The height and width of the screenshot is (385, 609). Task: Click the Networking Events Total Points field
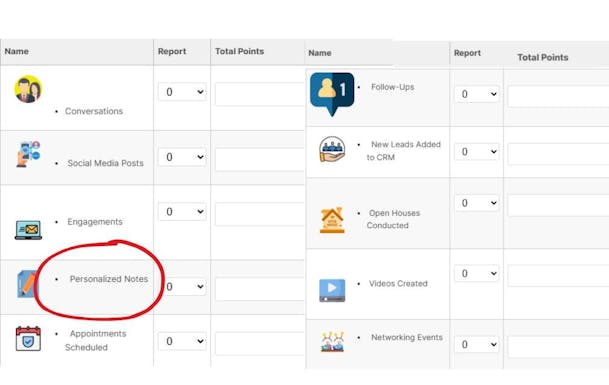[558, 347]
